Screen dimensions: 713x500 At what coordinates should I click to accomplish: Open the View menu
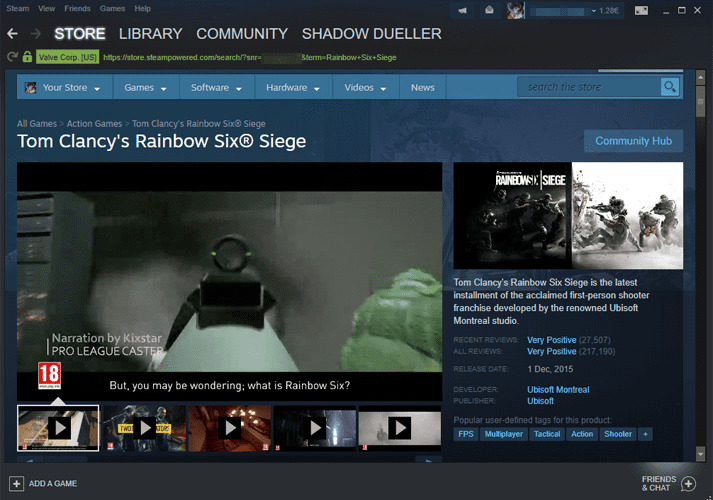click(46, 9)
